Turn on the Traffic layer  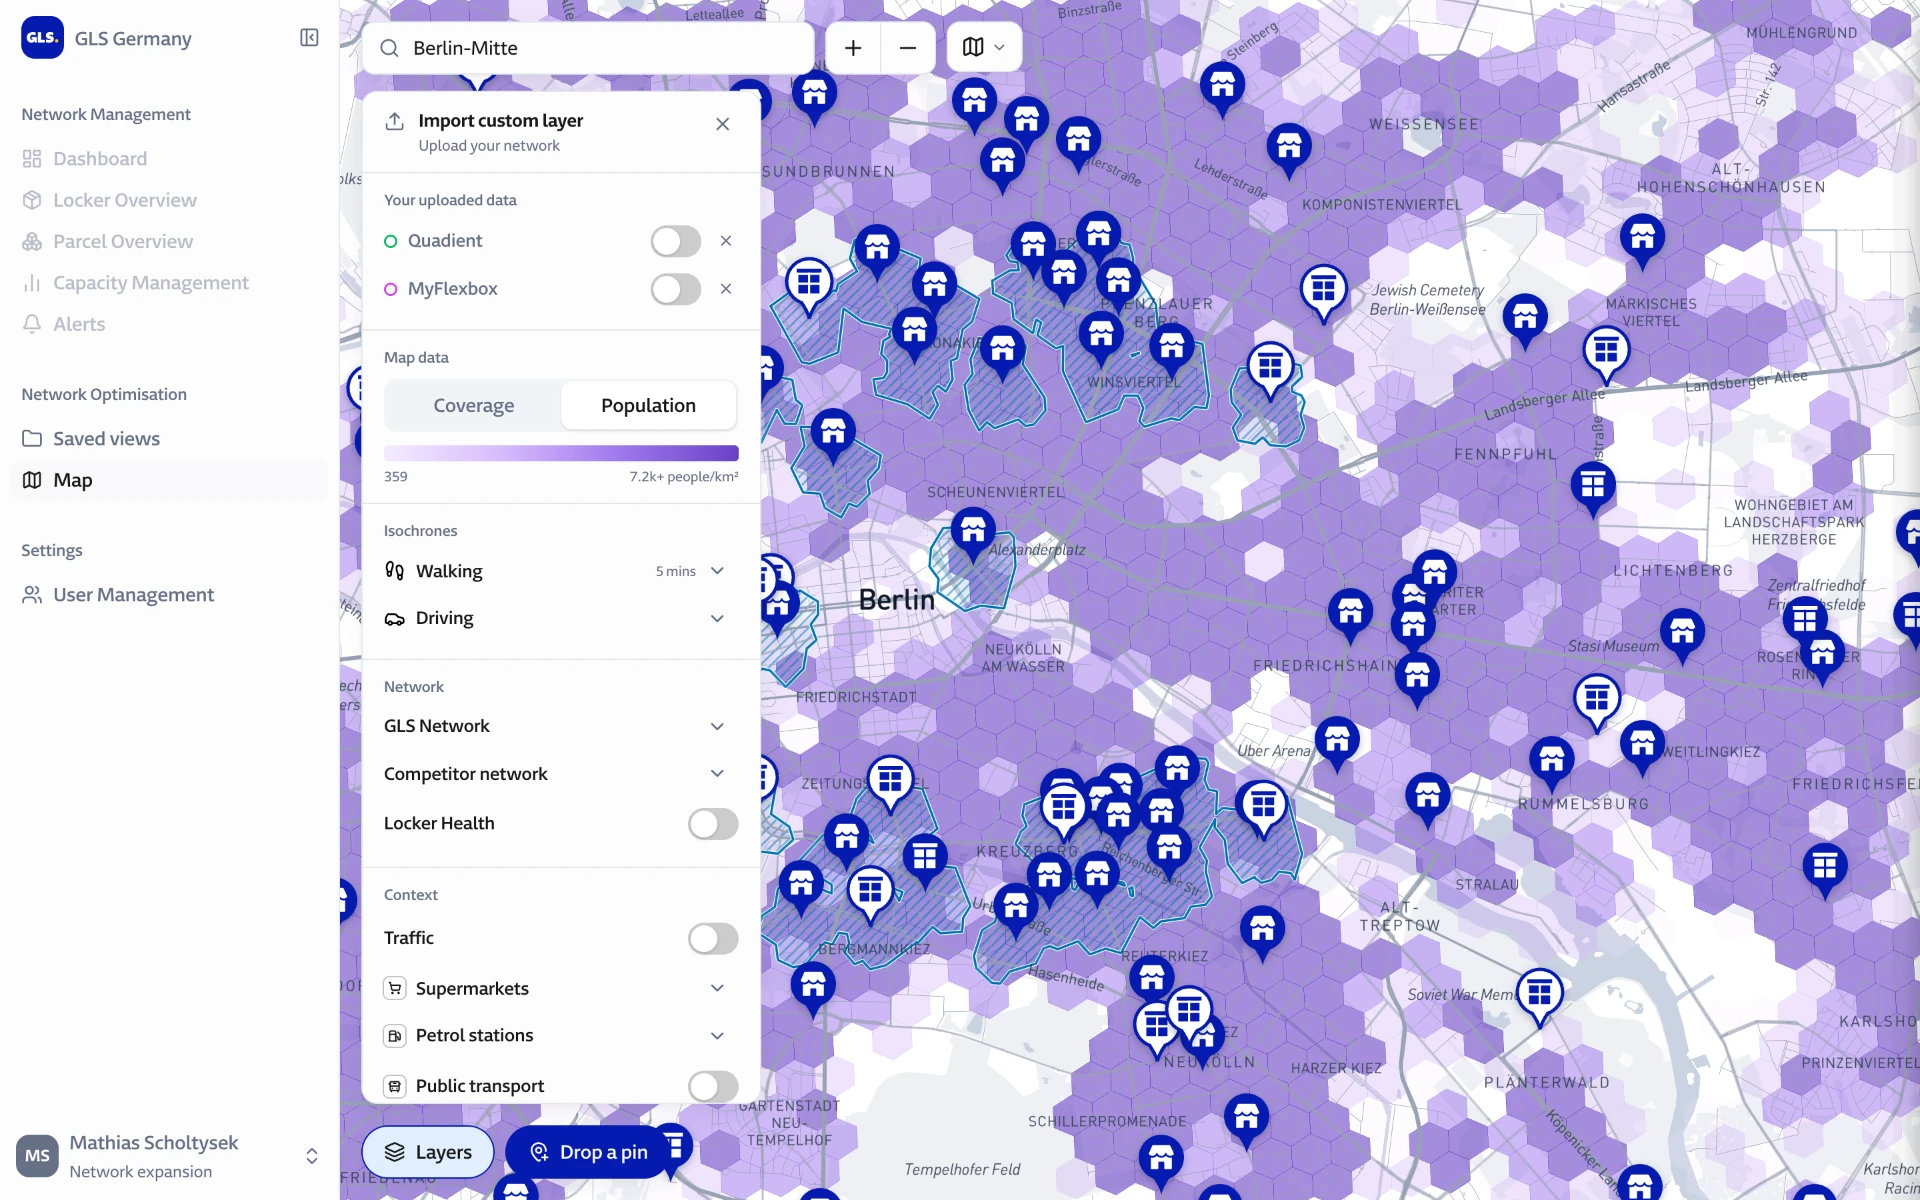coord(713,938)
